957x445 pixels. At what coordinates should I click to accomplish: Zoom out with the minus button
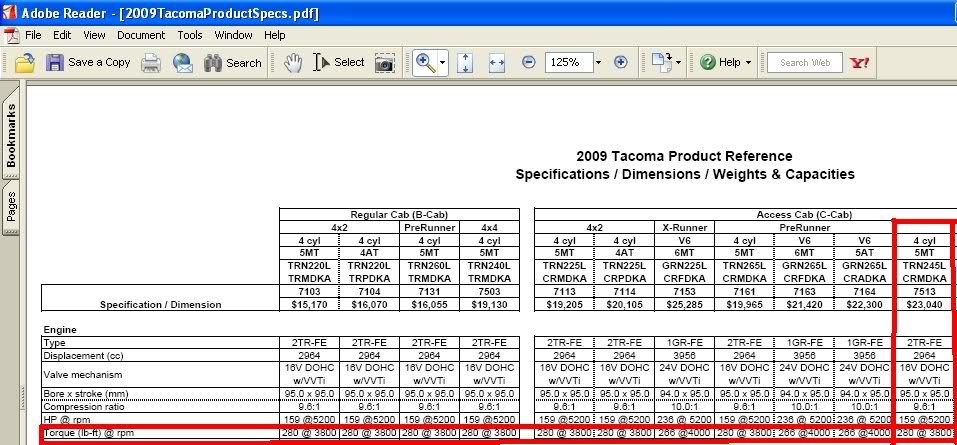(529, 62)
